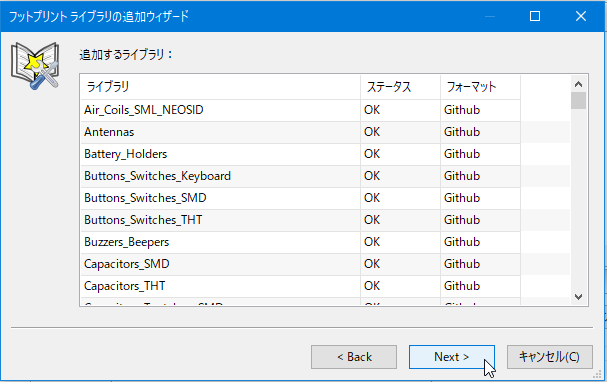The height and width of the screenshot is (382, 607).
Task: Click the scrollbar down arrow
Action: click(x=579, y=297)
